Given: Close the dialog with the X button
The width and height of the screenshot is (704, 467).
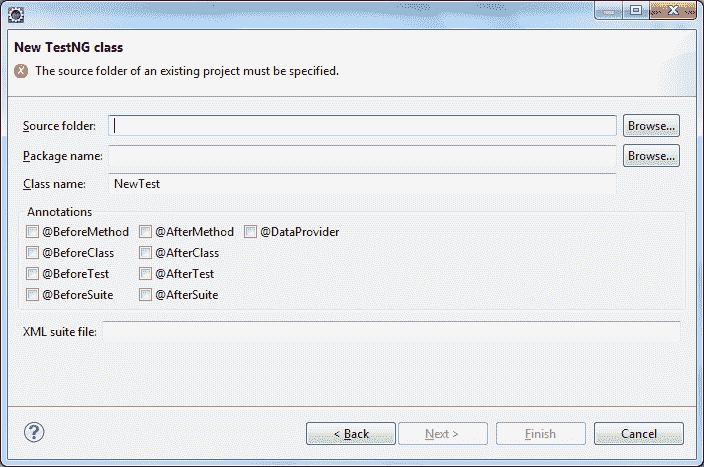Looking at the screenshot, I should [673, 10].
